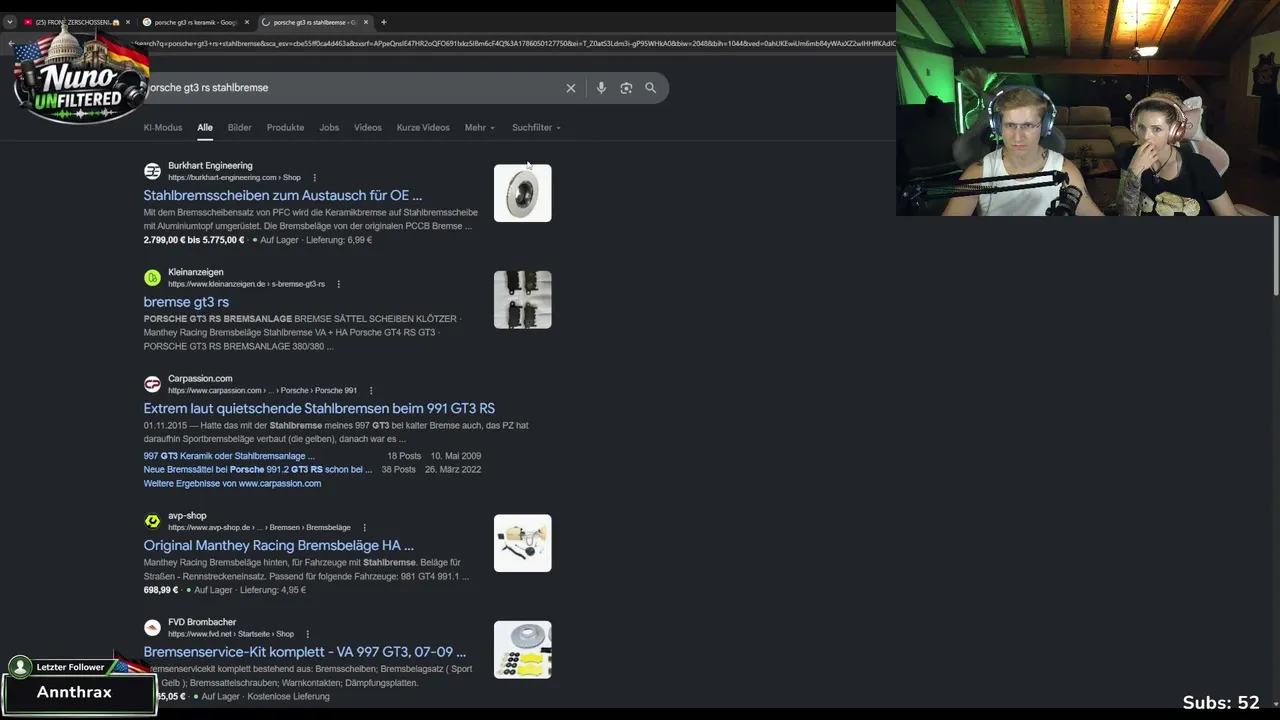Click the burkhart-engineering.com URL breadcrumb
The height and width of the screenshot is (720, 1280).
[x=234, y=178]
